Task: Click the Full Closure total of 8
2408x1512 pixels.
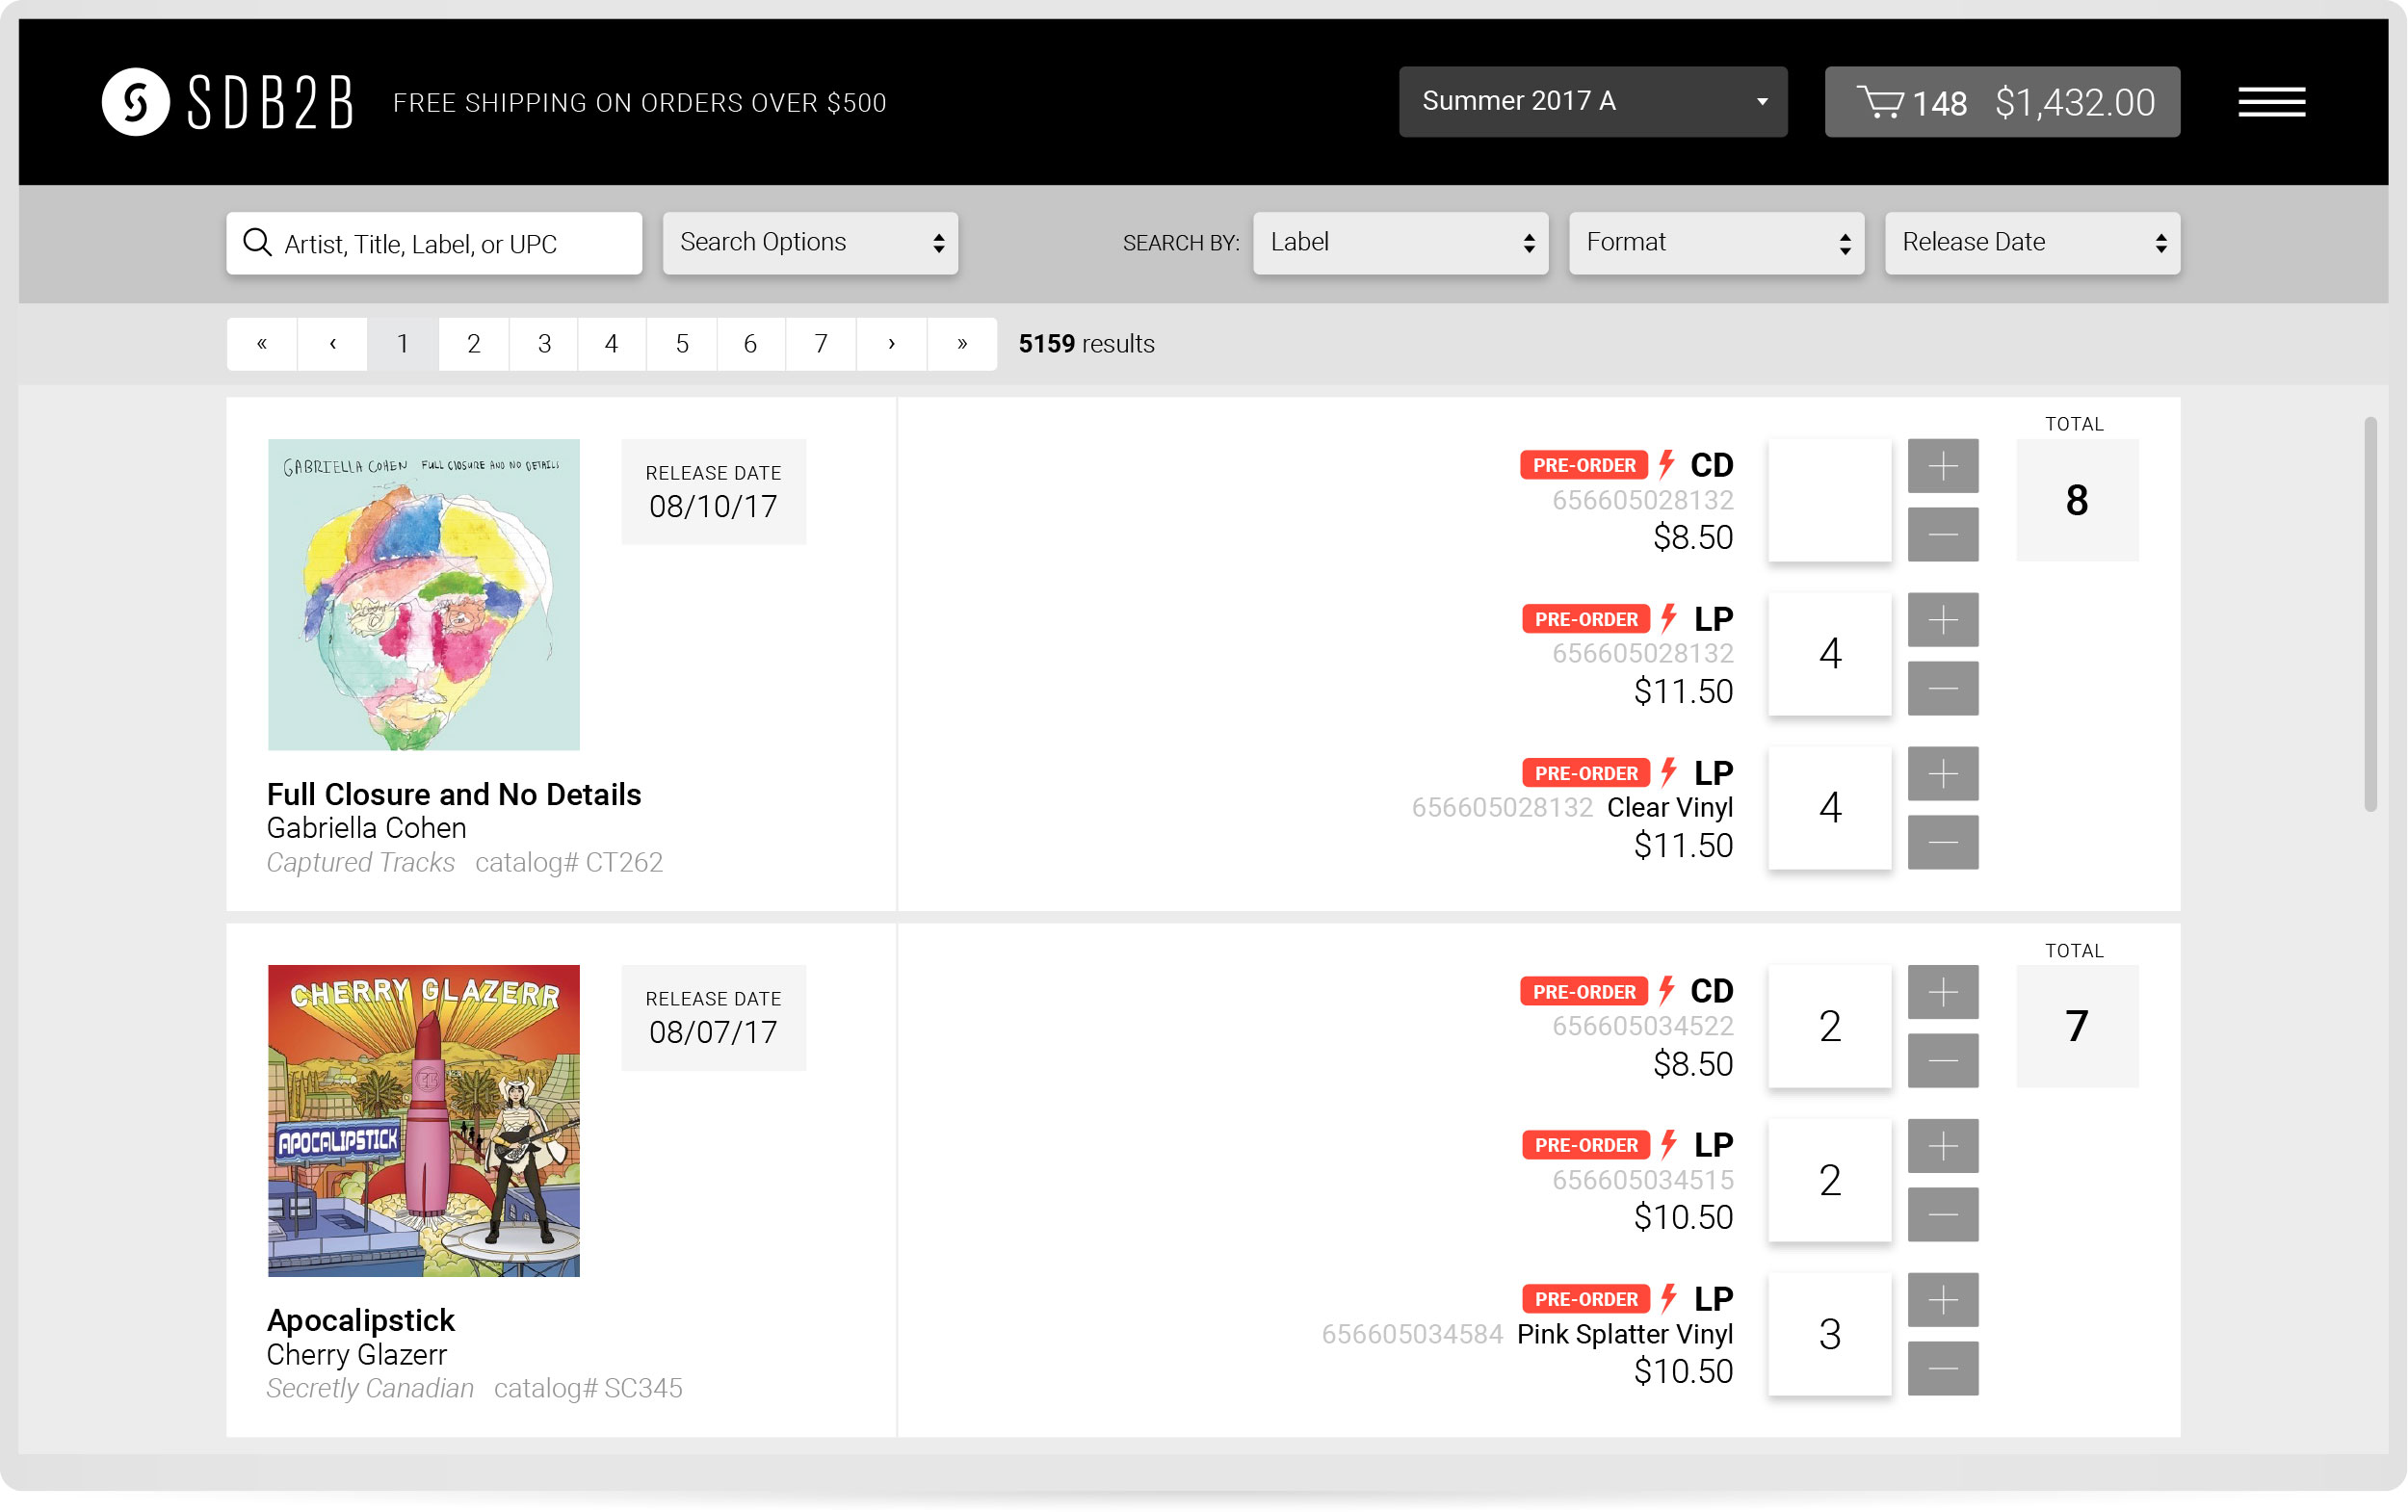Action: [x=2077, y=500]
